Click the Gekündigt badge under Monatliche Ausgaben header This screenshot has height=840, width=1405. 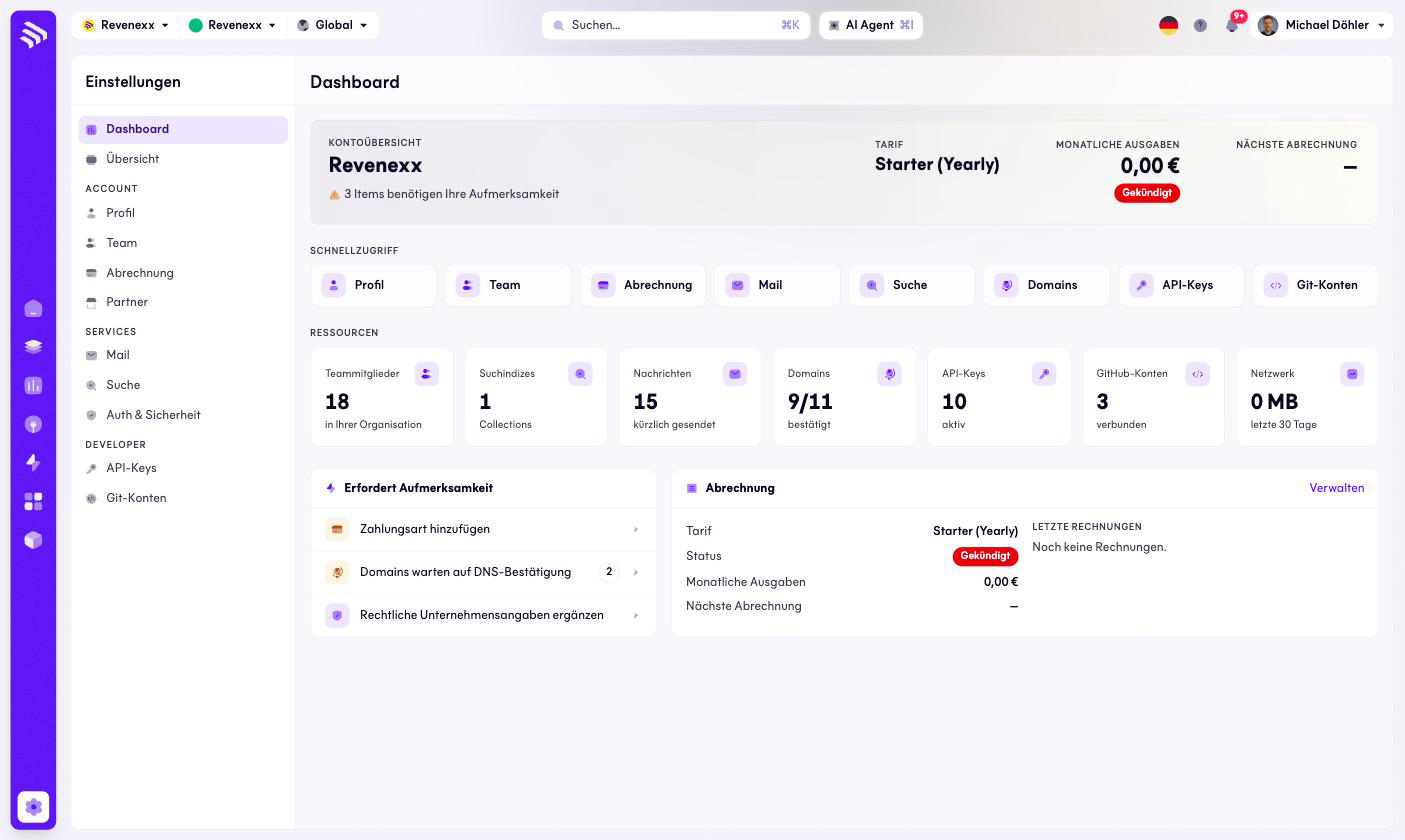pyautogui.click(x=1147, y=193)
